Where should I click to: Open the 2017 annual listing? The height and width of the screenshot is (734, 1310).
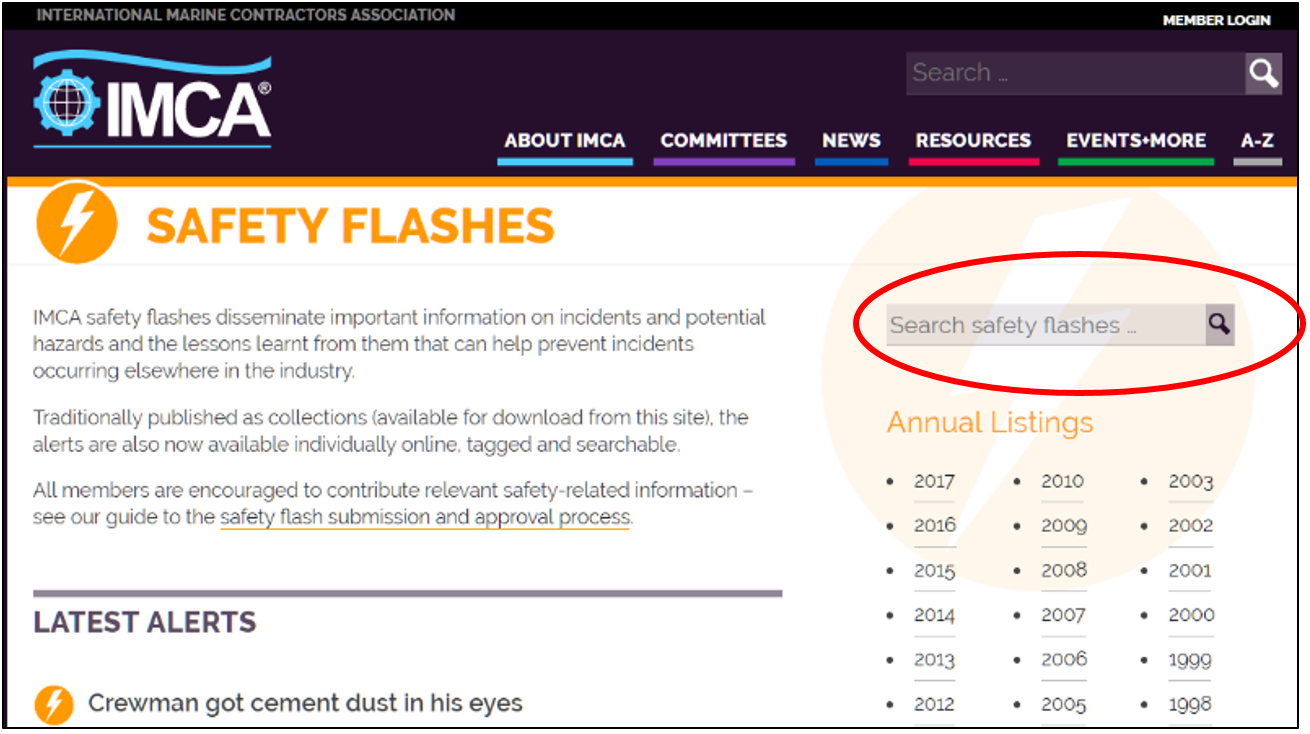934,482
